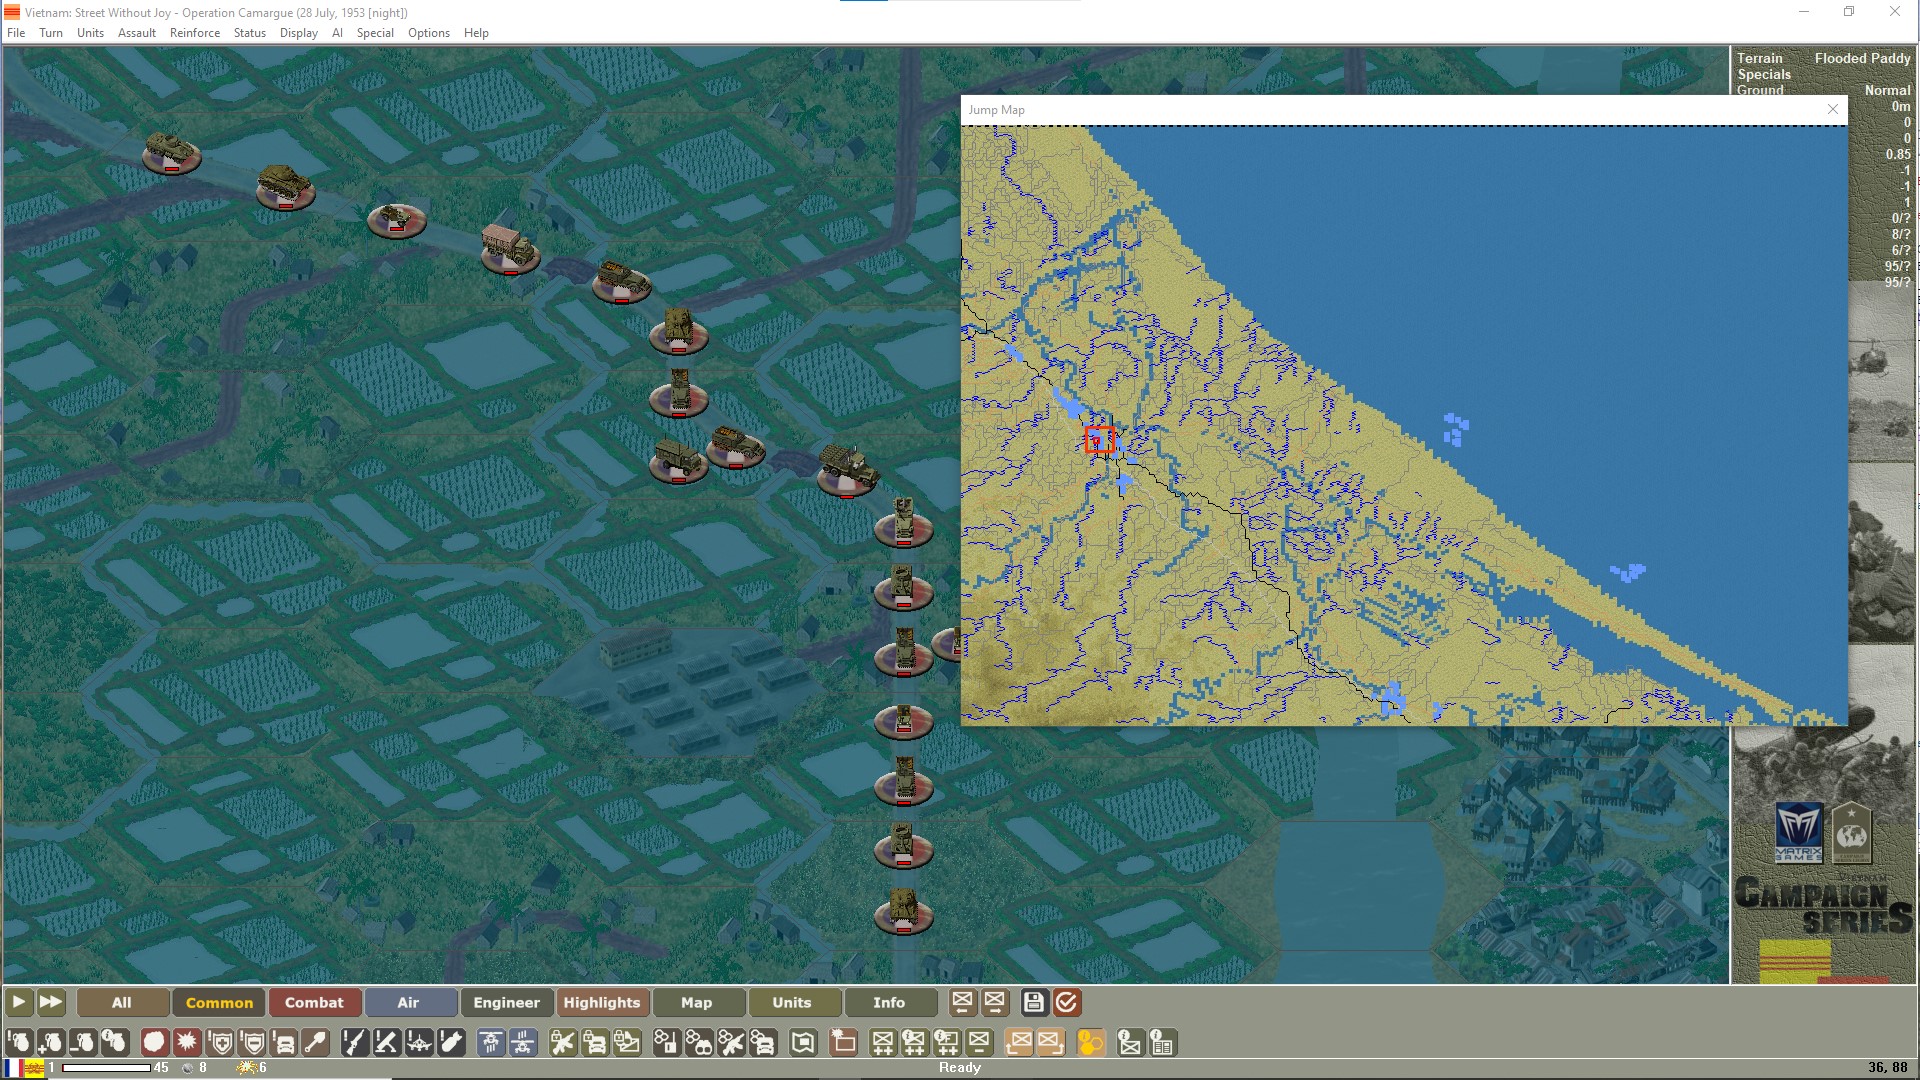
Task: Click the helicopter ascending arrows icon
Action: click(523, 1043)
